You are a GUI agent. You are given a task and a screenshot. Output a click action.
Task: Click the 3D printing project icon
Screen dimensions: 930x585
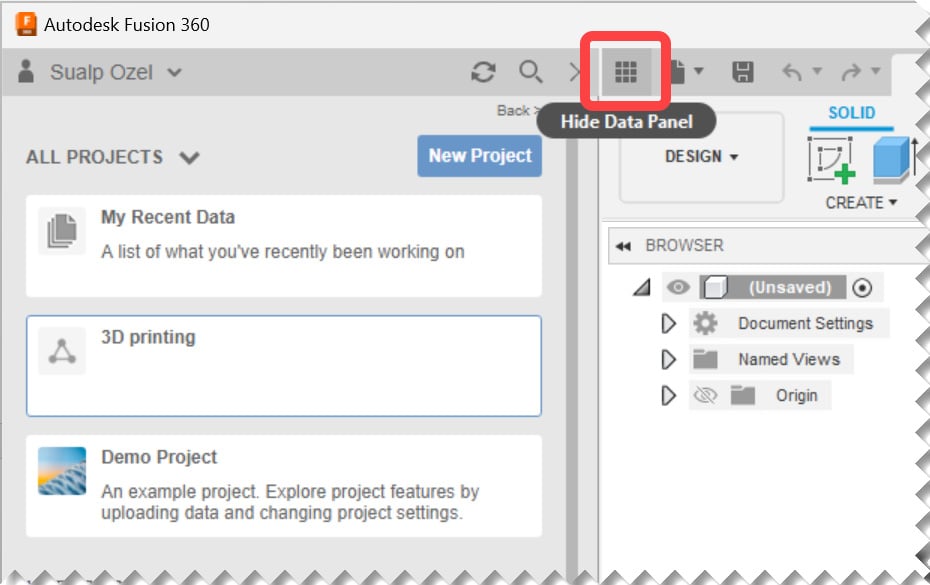point(62,351)
